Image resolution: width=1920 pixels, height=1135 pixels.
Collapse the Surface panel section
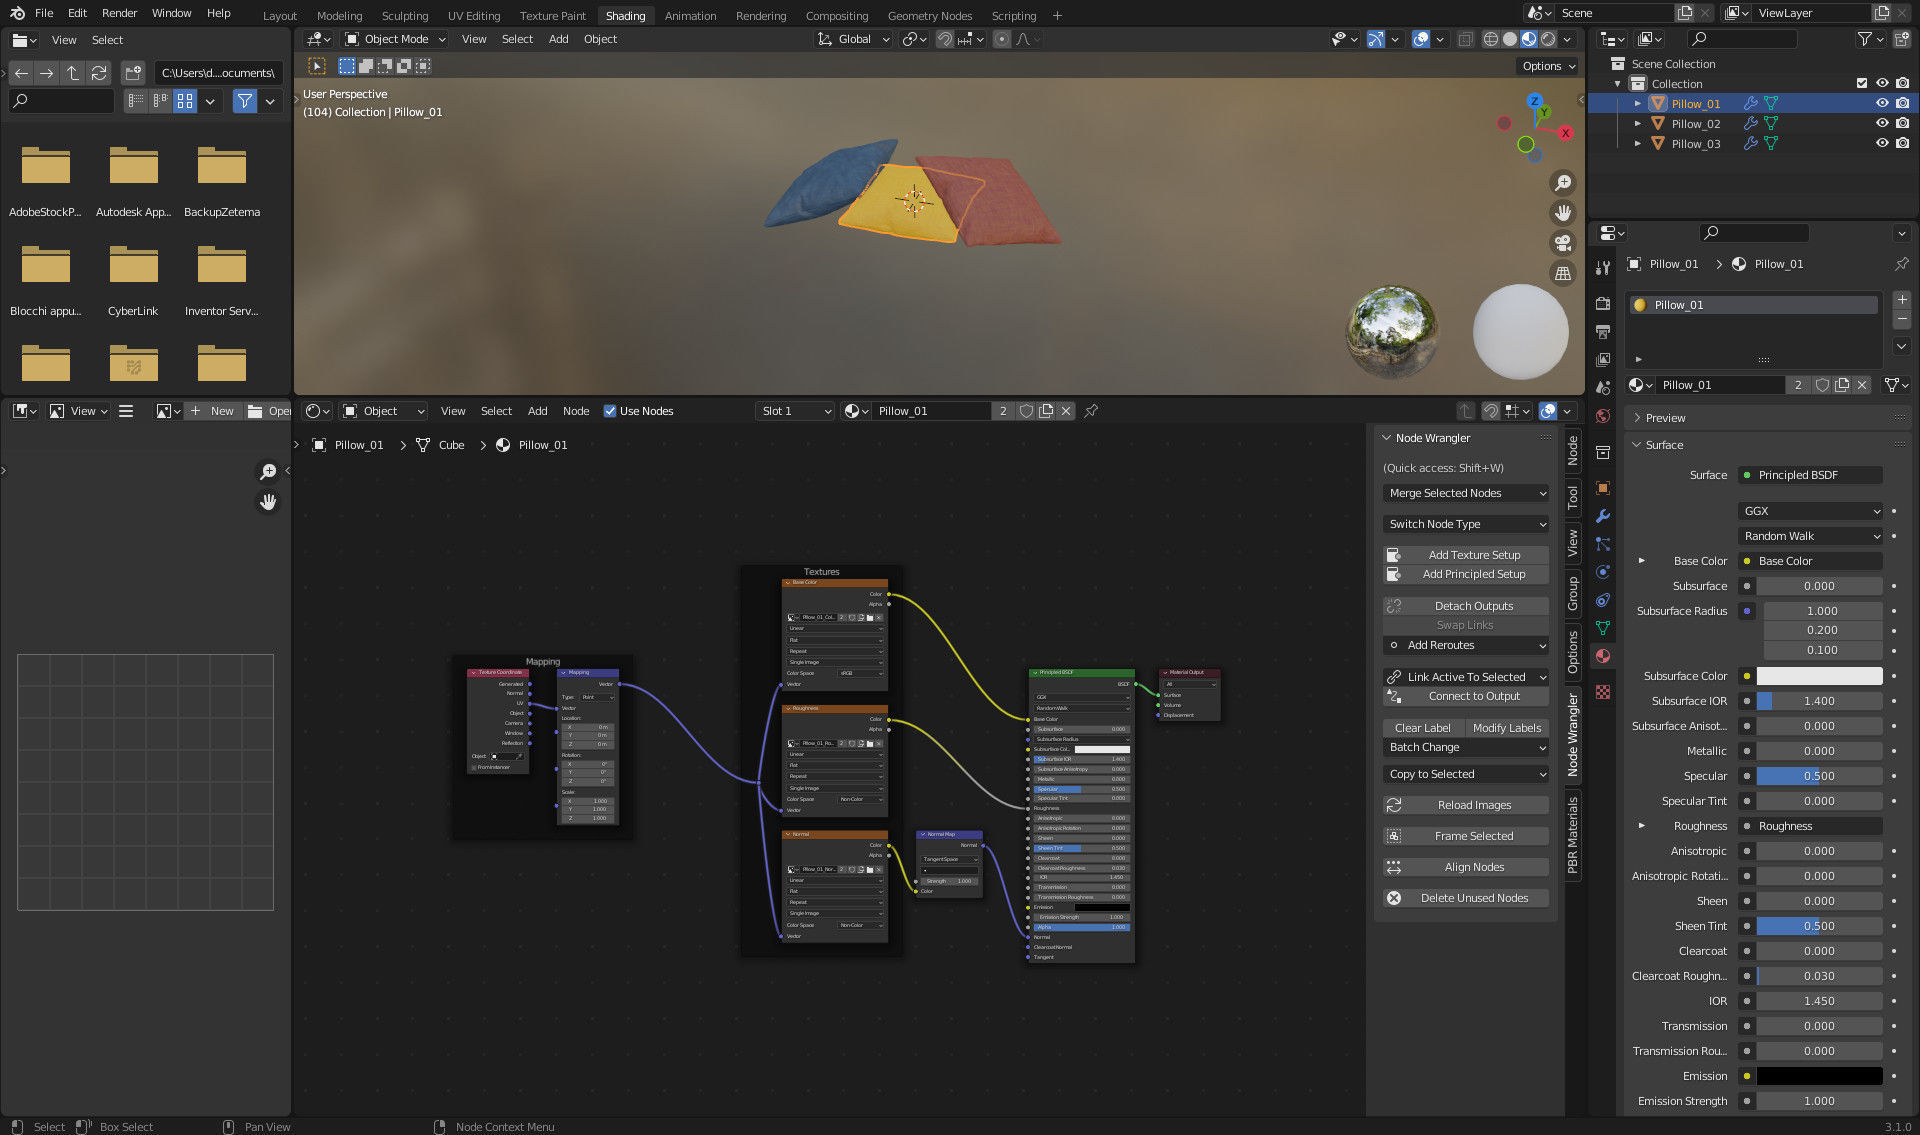tap(1664, 445)
